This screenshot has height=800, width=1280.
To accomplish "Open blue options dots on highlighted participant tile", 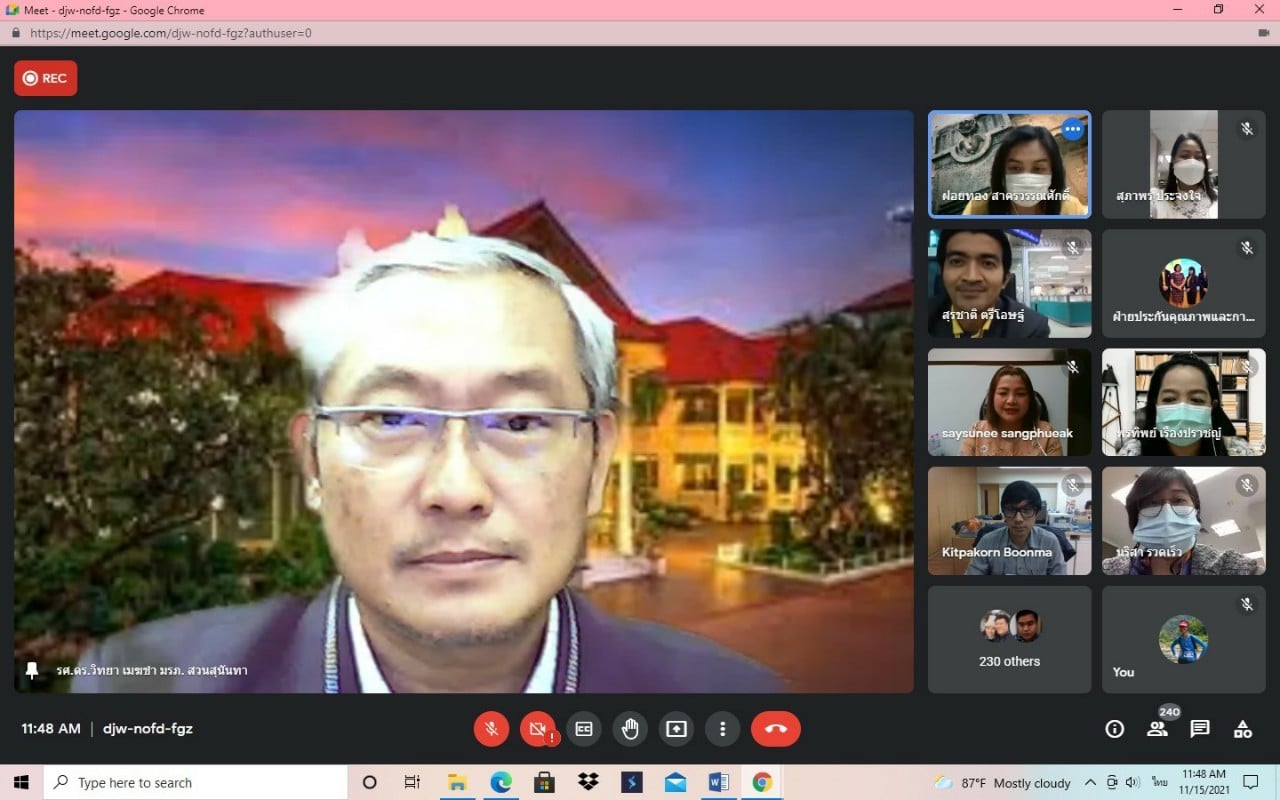I will pos(1072,129).
